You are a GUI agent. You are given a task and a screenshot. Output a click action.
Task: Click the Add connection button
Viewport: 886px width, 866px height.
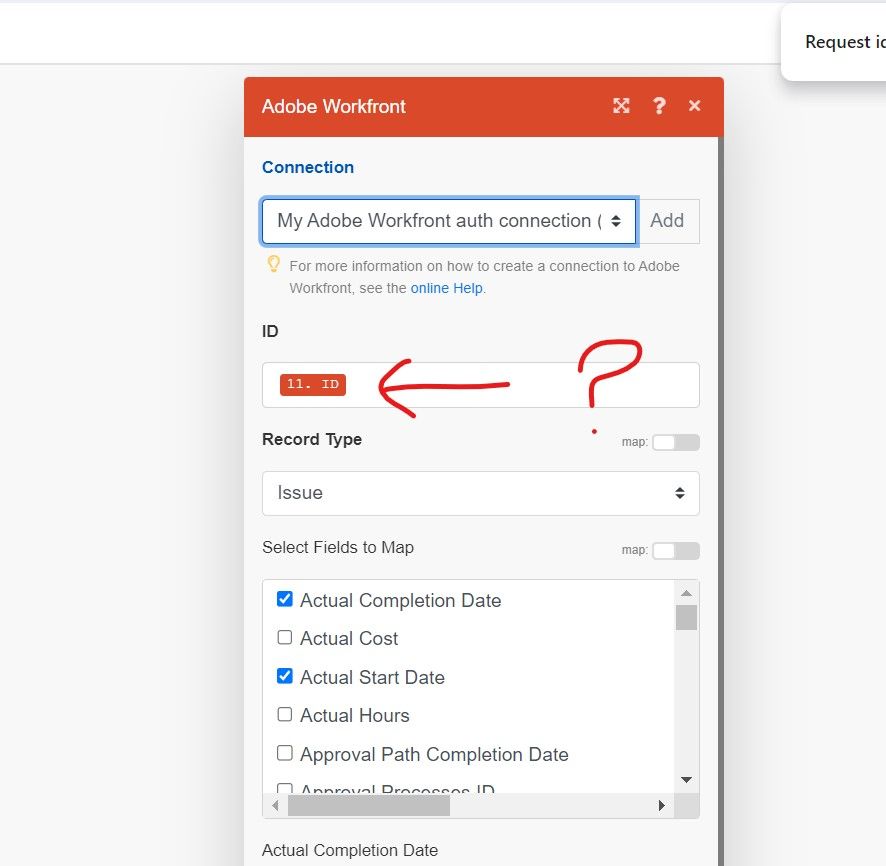[x=667, y=221]
